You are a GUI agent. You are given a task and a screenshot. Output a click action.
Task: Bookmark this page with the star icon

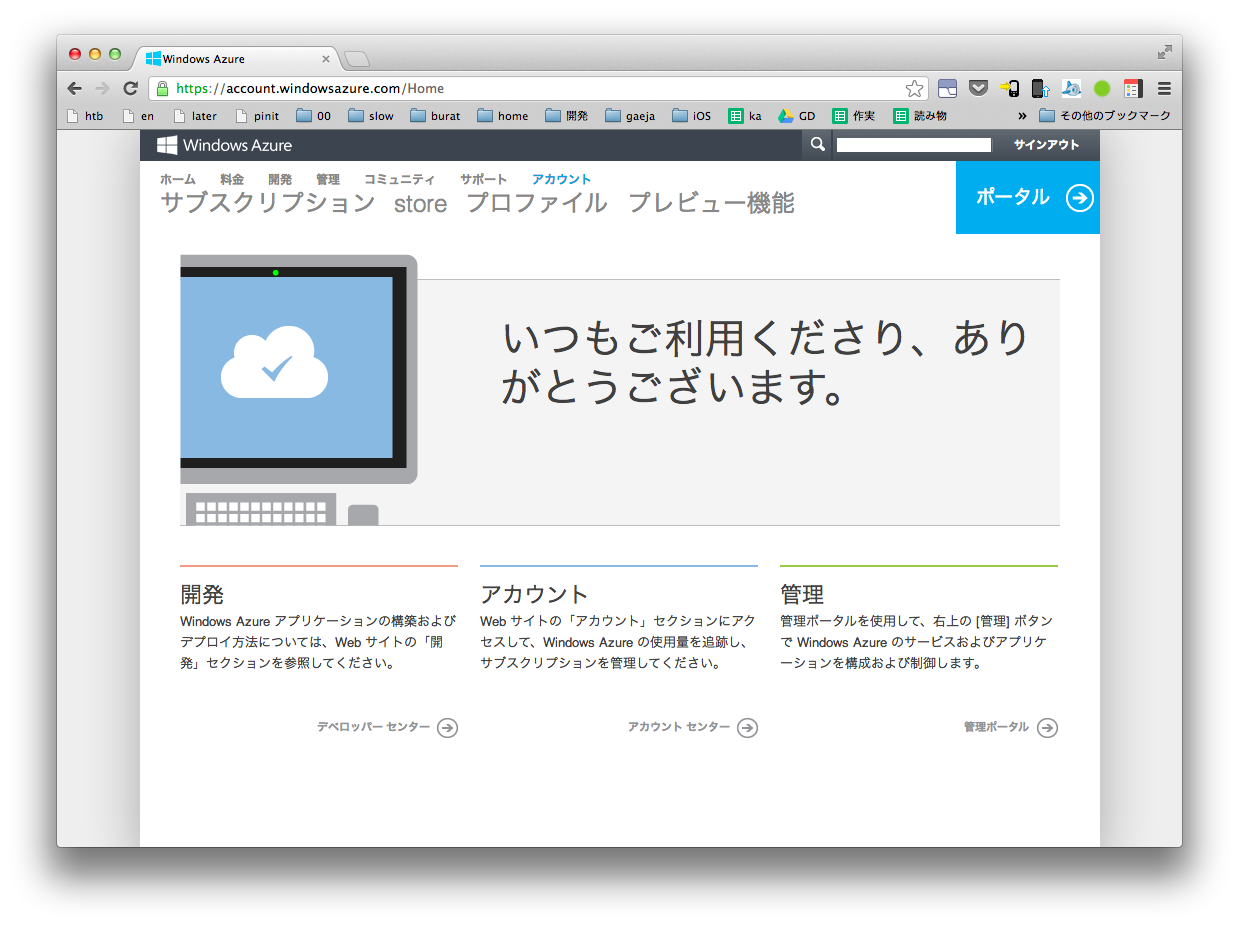[x=914, y=88]
